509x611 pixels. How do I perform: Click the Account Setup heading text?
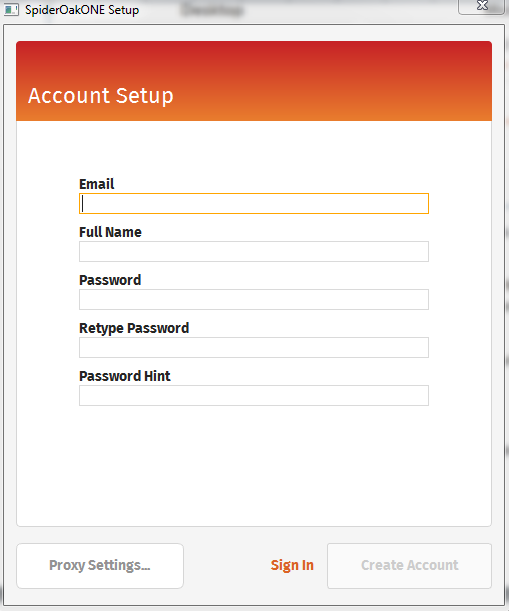click(x=101, y=96)
